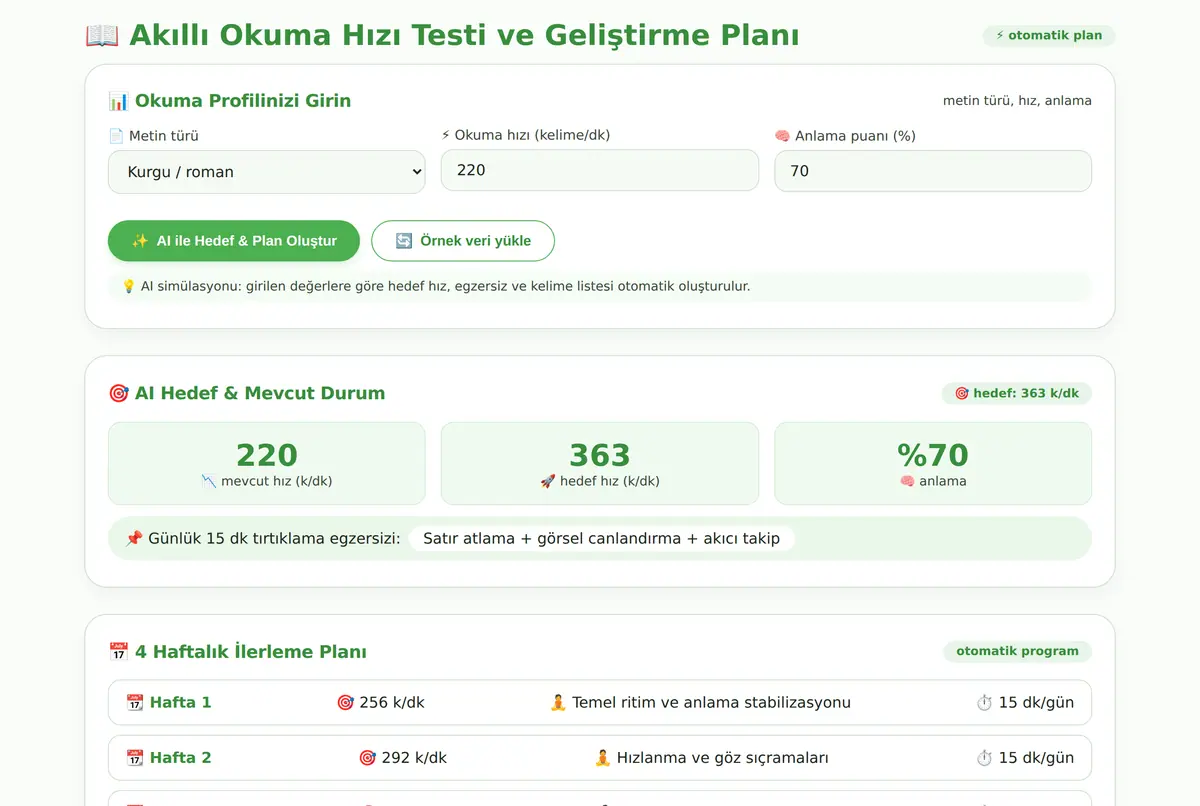Click the Günlük 15 dk tırtıklama egzersizi label
Viewport: 1200px width, 806px height.
coord(274,539)
